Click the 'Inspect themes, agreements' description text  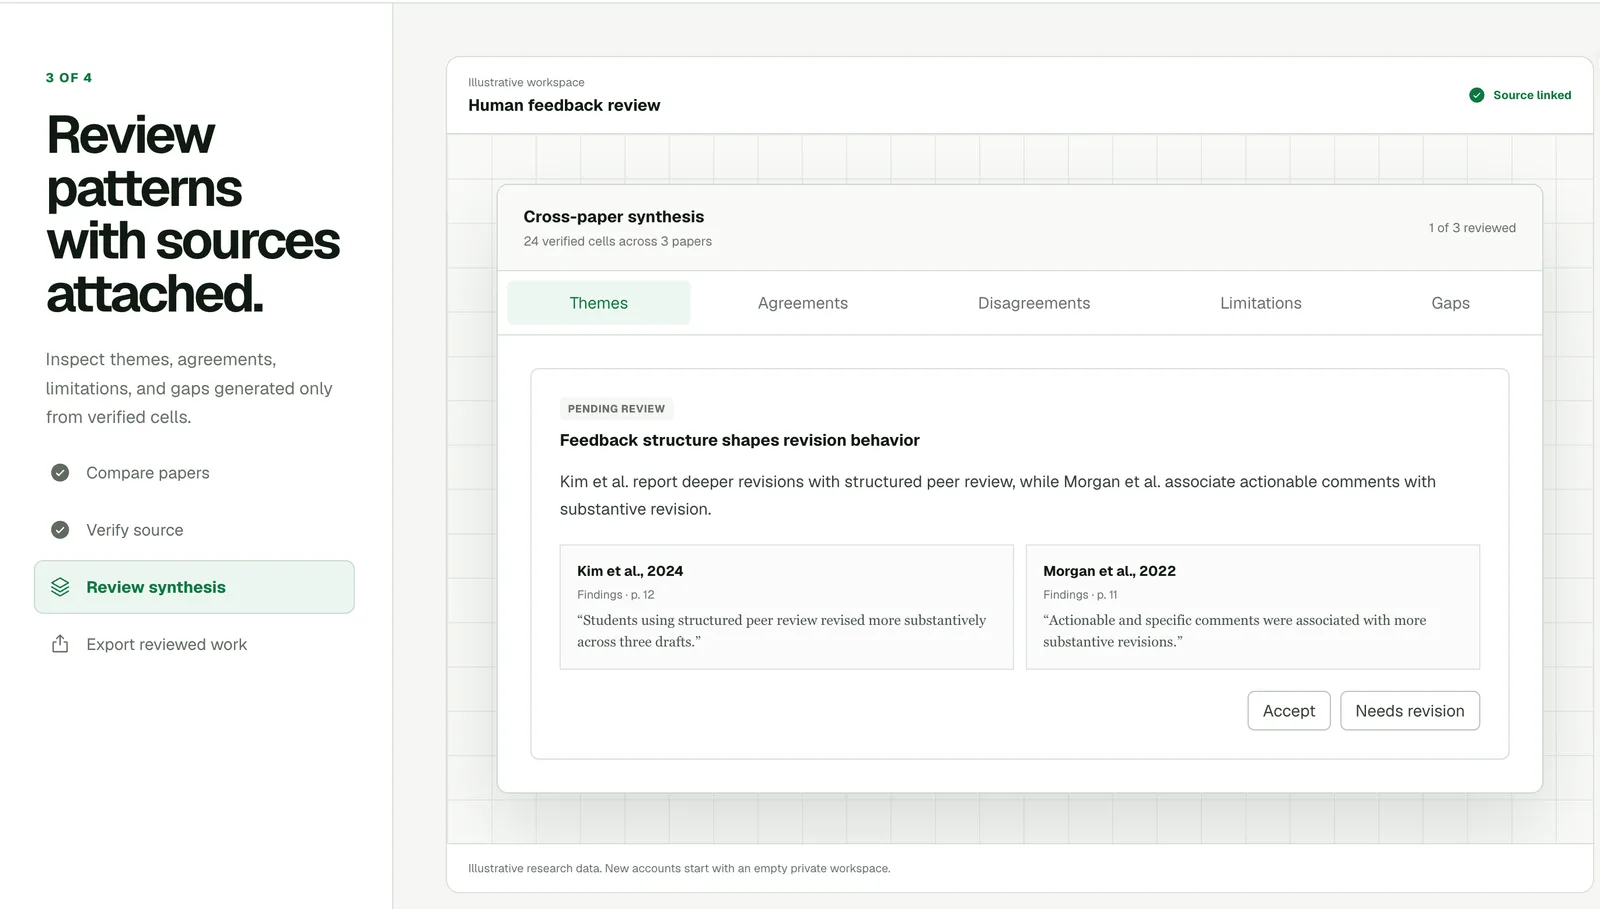(189, 388)
